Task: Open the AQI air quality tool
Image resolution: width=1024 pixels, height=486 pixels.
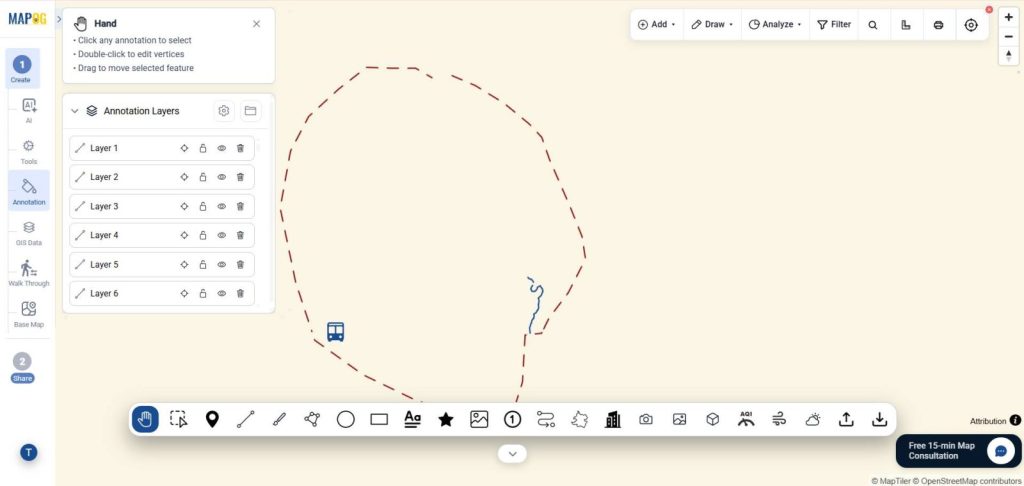Action: (x=746, y=419)
